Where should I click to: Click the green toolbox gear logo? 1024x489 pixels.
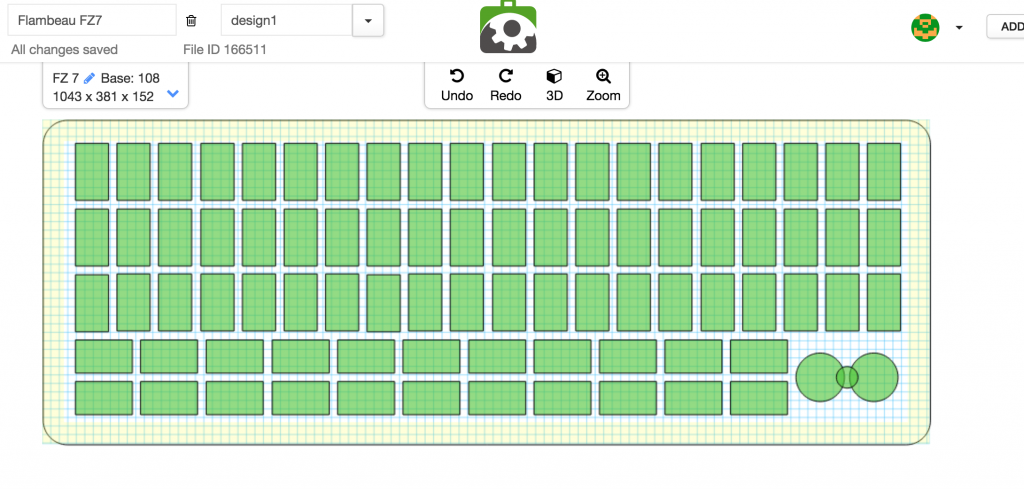[508, 28]
